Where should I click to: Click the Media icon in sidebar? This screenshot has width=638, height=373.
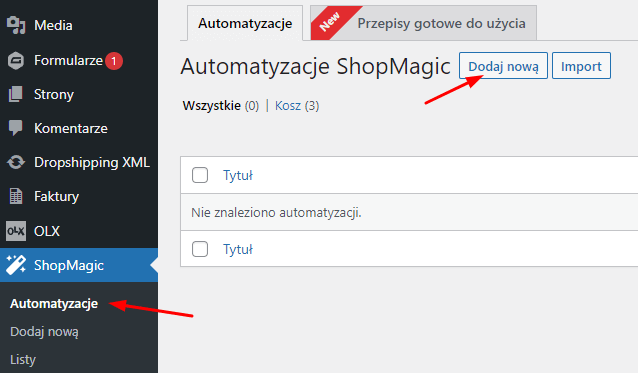tap(16, 25)
